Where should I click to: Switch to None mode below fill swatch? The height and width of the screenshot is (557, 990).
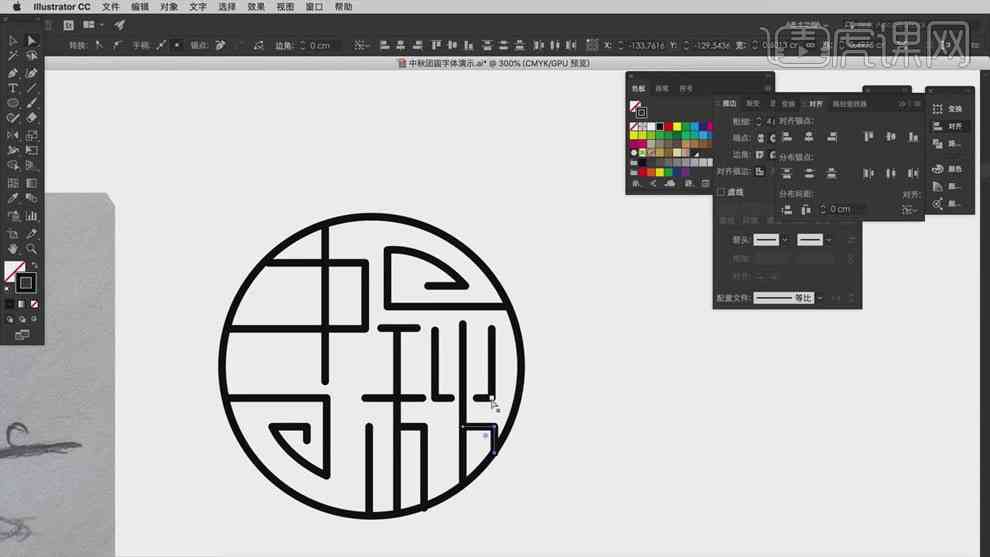[x=34, y=304]
